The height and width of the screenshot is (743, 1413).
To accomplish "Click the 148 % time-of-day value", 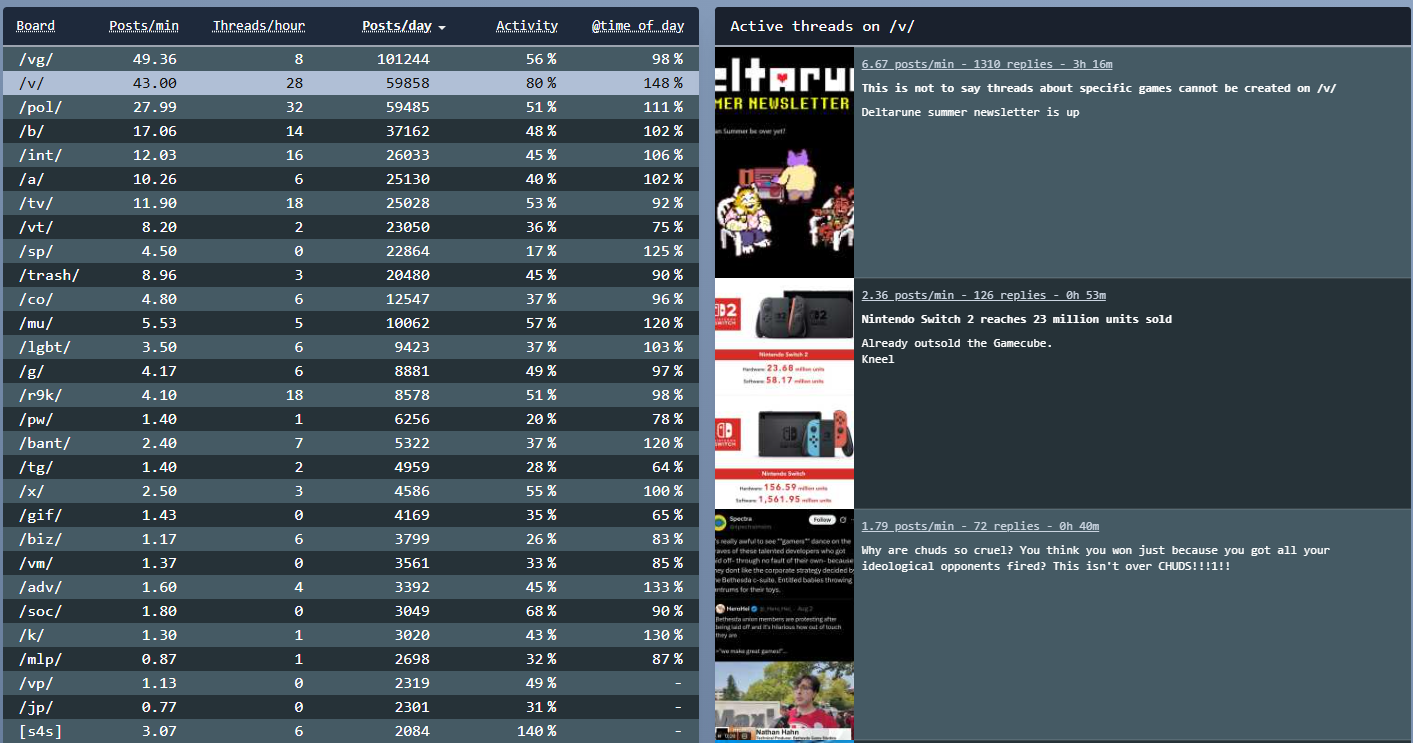I will pyautogui.click(x=664, y=83).
